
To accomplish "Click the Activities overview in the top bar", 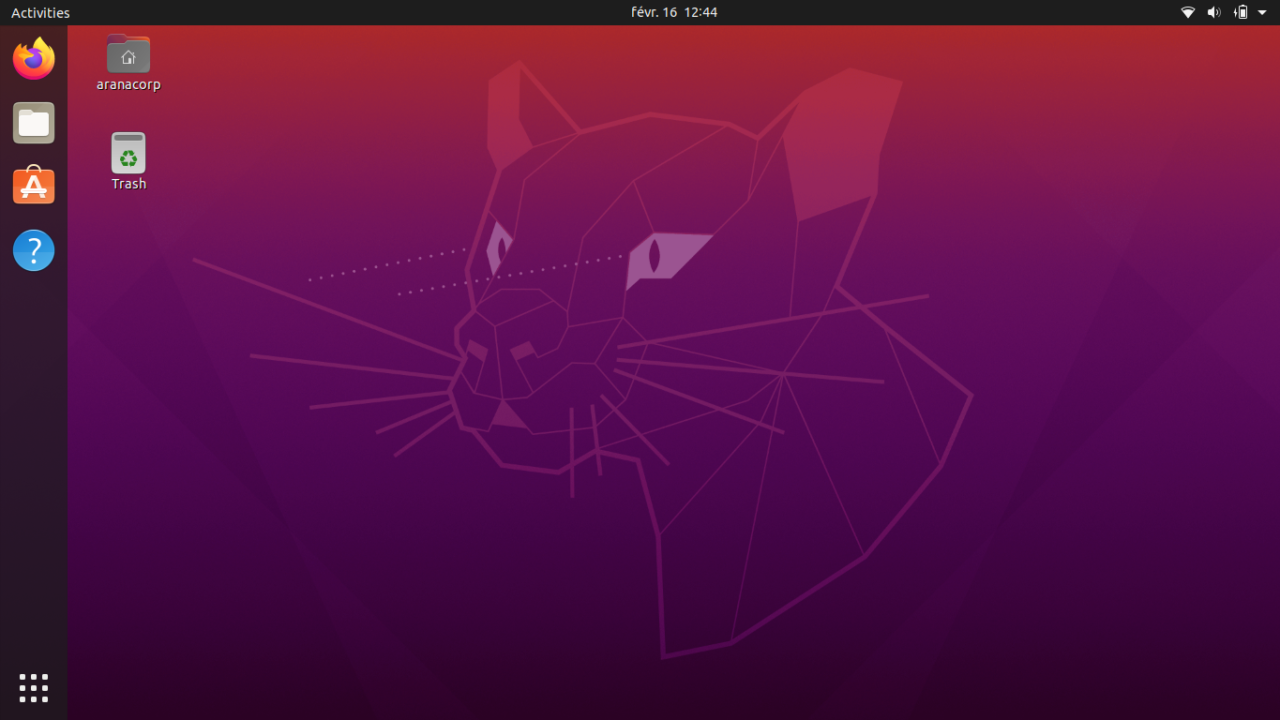I will 40,12.
